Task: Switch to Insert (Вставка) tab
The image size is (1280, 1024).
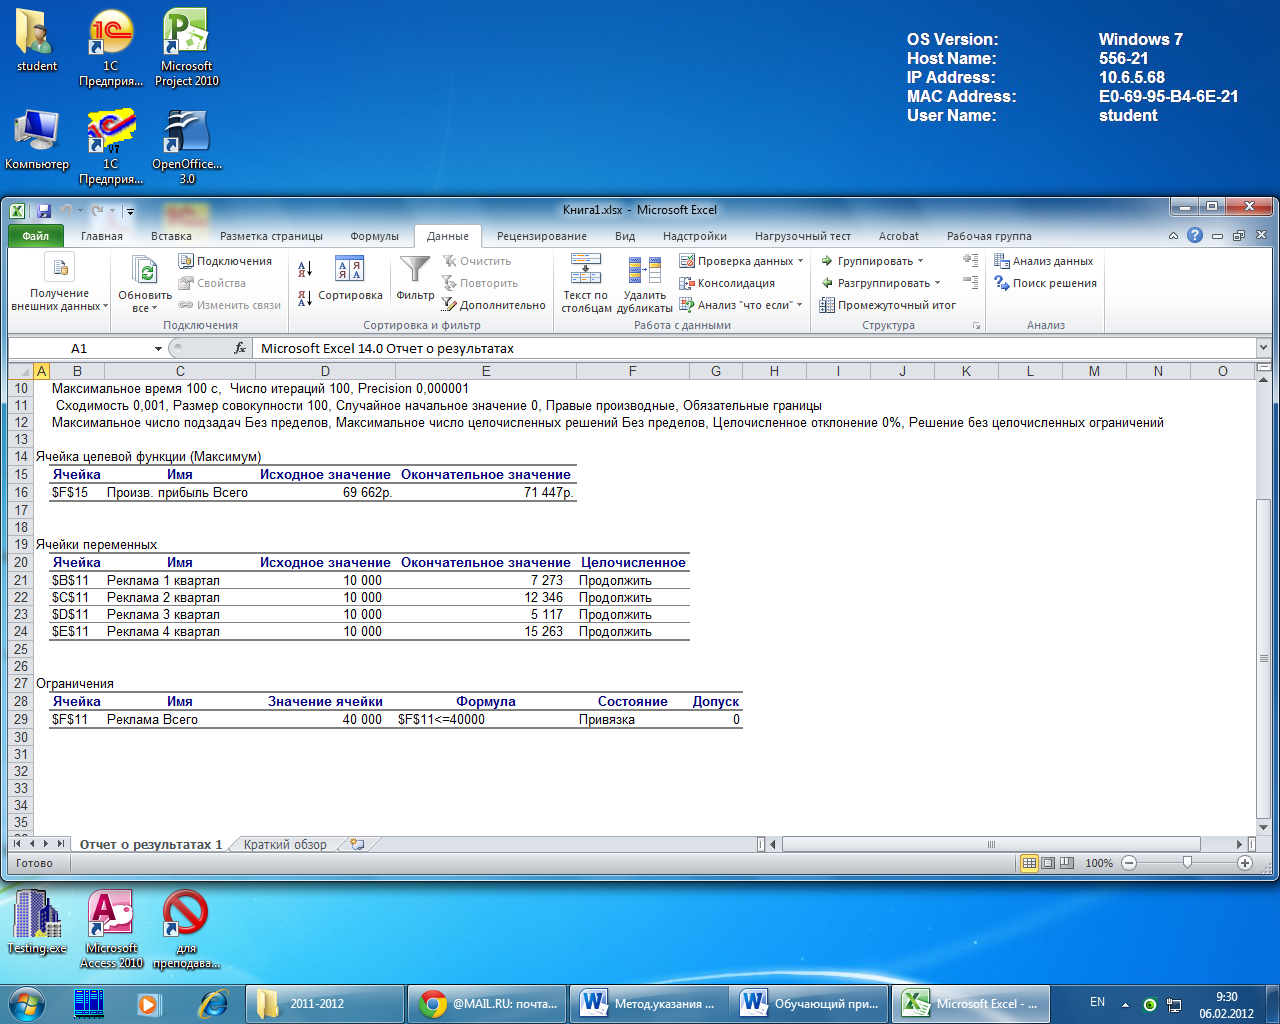Action: click(x=171, y=236)
